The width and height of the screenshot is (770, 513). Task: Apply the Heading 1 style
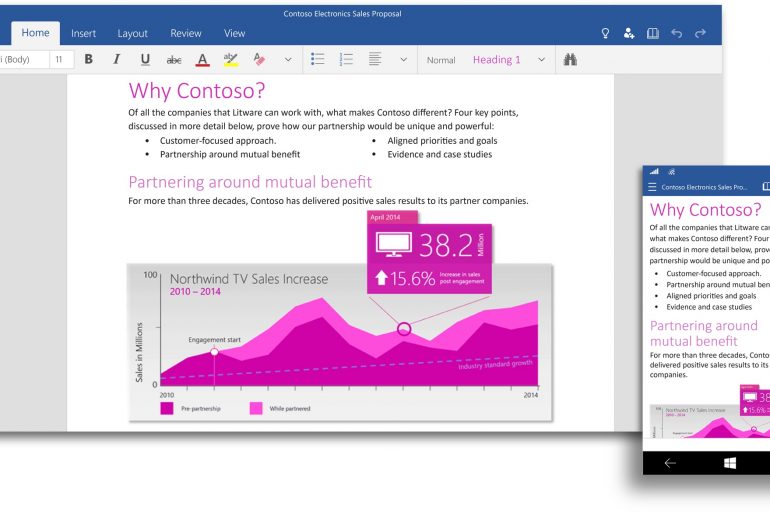coord(497,60)
